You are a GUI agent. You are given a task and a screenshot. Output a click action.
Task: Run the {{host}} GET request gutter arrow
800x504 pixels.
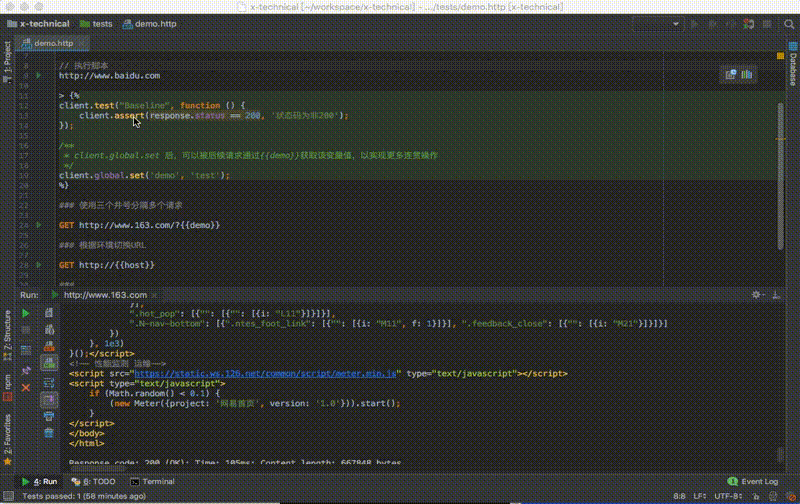(x=39, y=265)
